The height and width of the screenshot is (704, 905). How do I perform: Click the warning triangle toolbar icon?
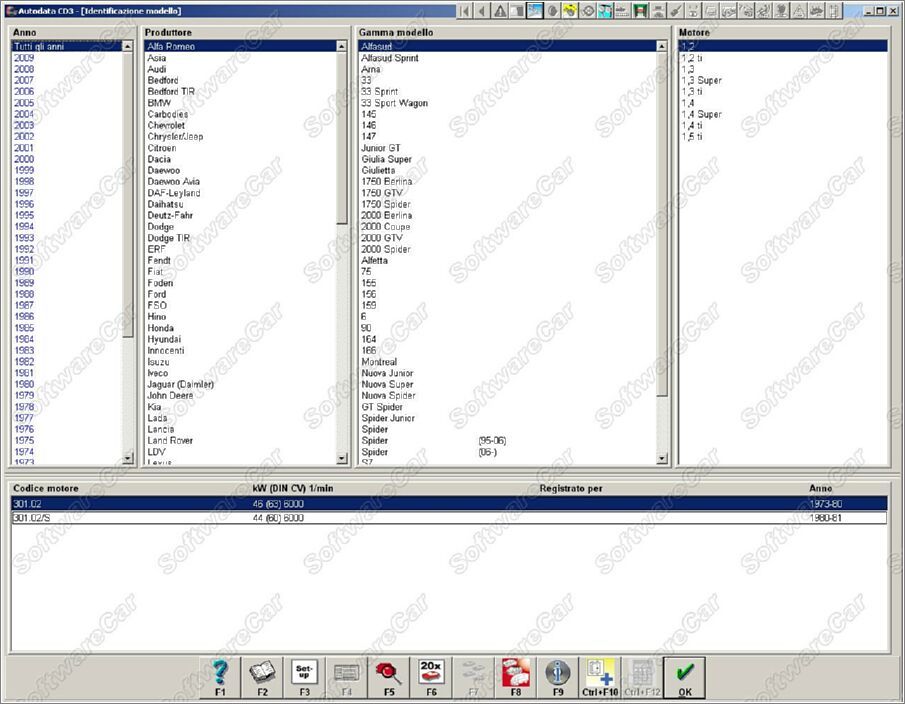[500, 10]
